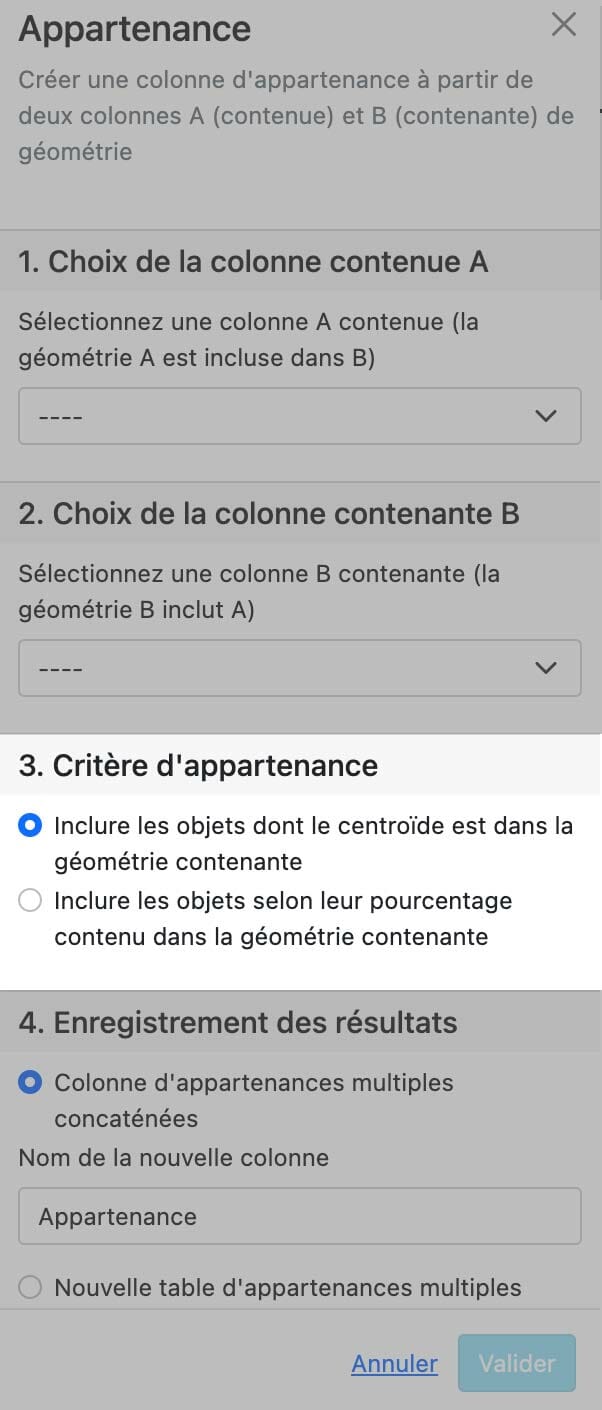Choose the Nouvelle table d'appartenances multiples radio

30,1287
